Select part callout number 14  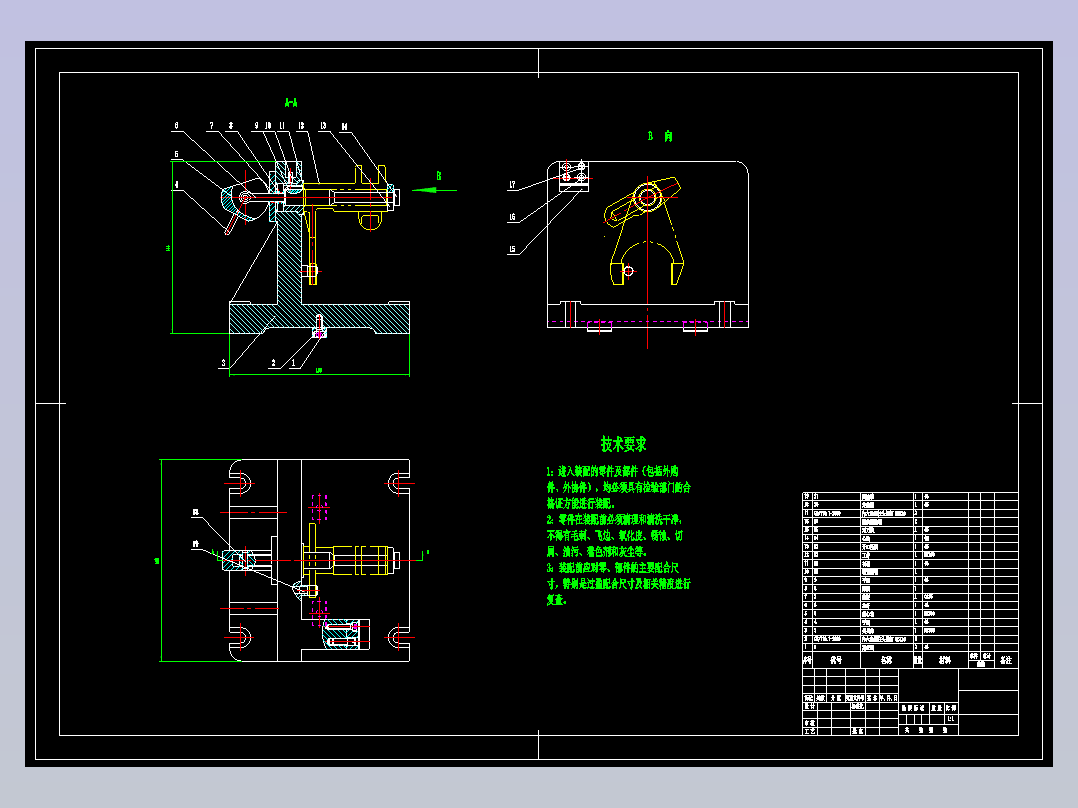pyautogui.click(x=344, y=127)
